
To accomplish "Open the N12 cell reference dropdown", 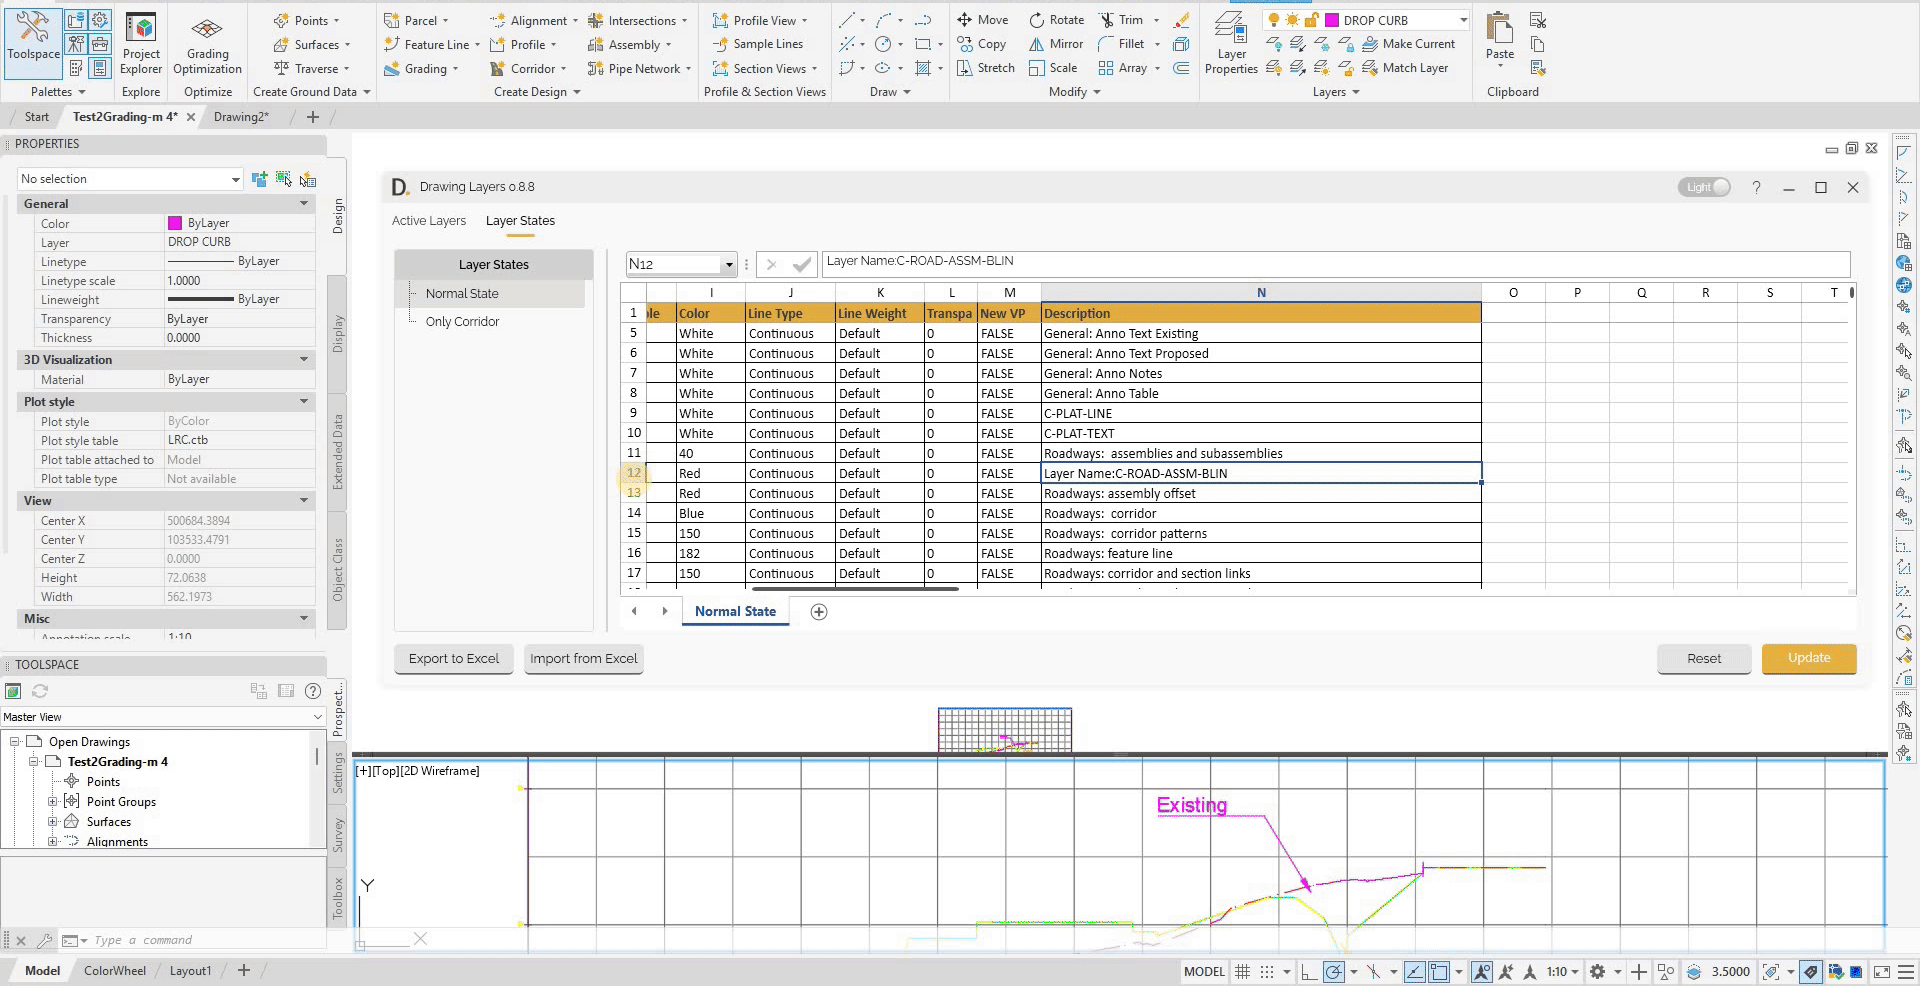I will (727, 264).
